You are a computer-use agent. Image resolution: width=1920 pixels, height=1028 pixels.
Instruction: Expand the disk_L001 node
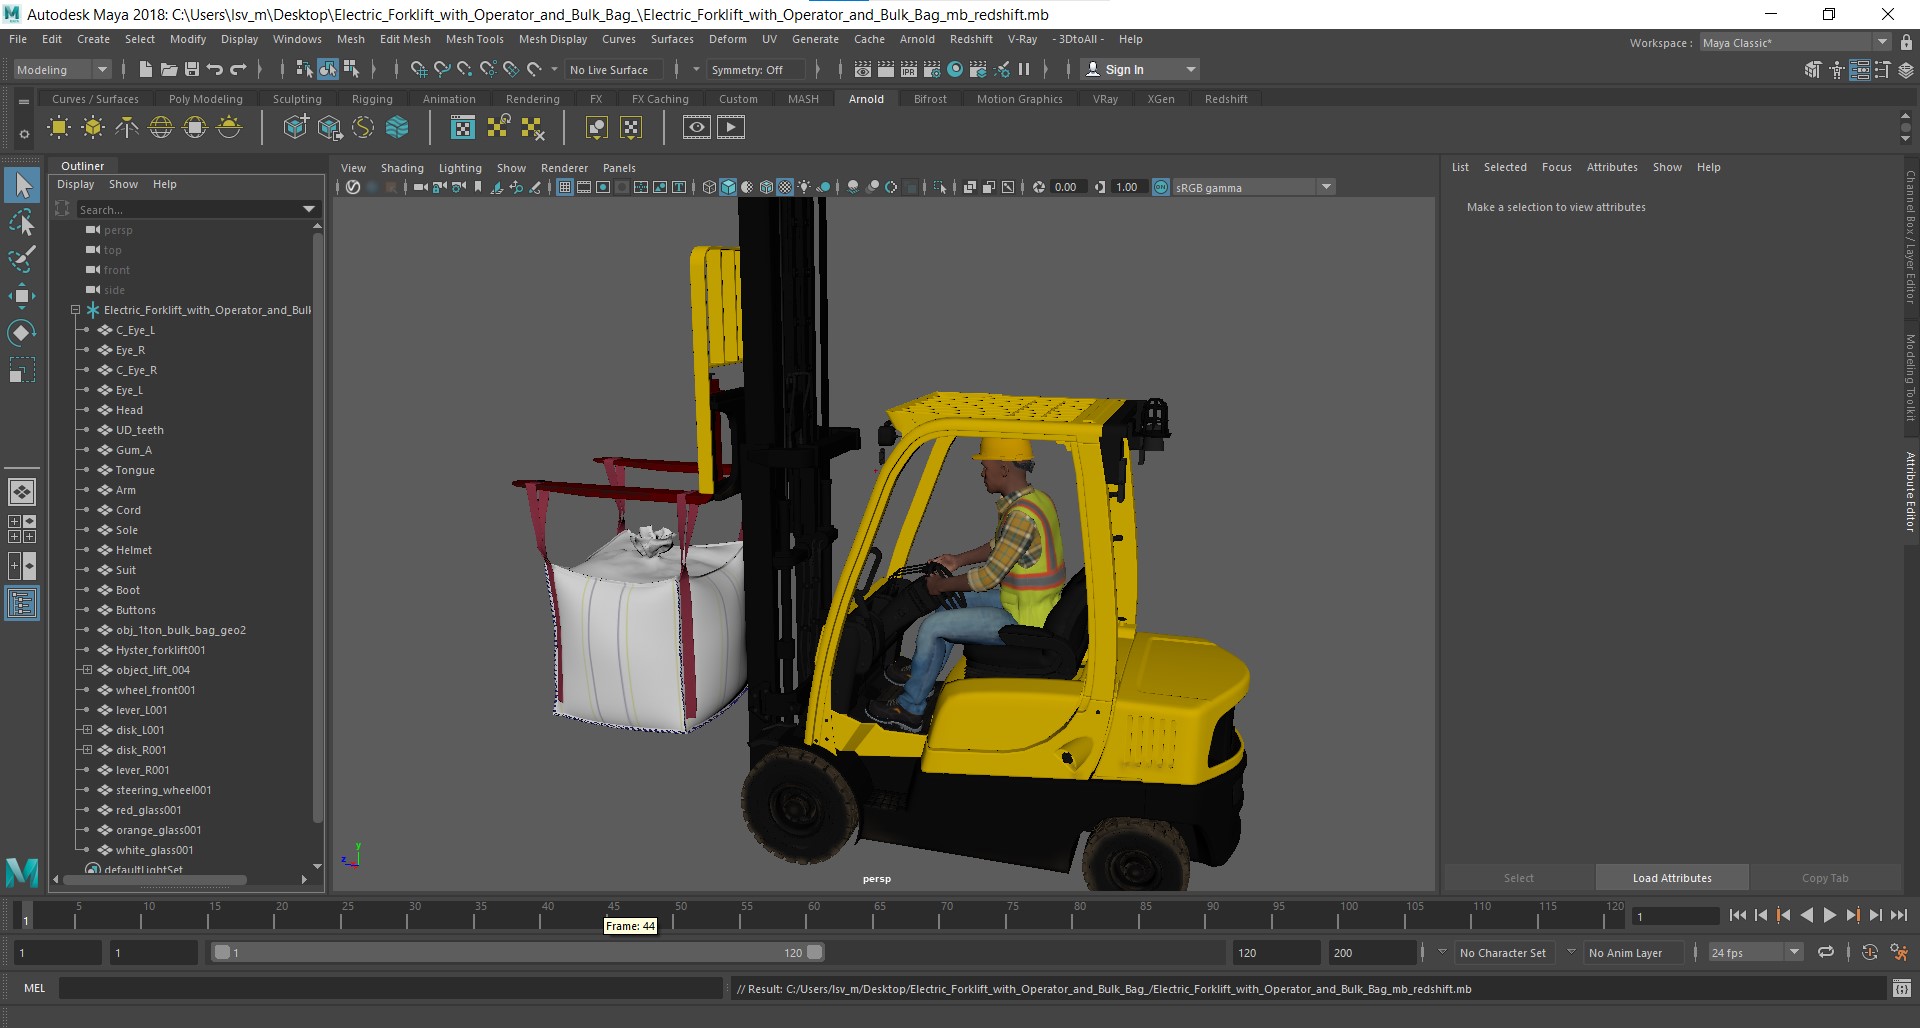pyautogui.click(x=87, y=730)
